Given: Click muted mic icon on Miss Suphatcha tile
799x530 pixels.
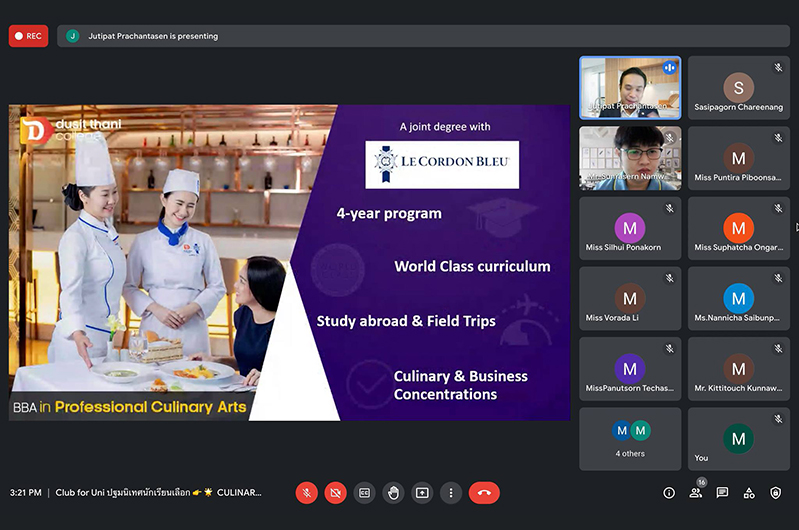Looking at the screenshot, I should [x=778, y=208].
